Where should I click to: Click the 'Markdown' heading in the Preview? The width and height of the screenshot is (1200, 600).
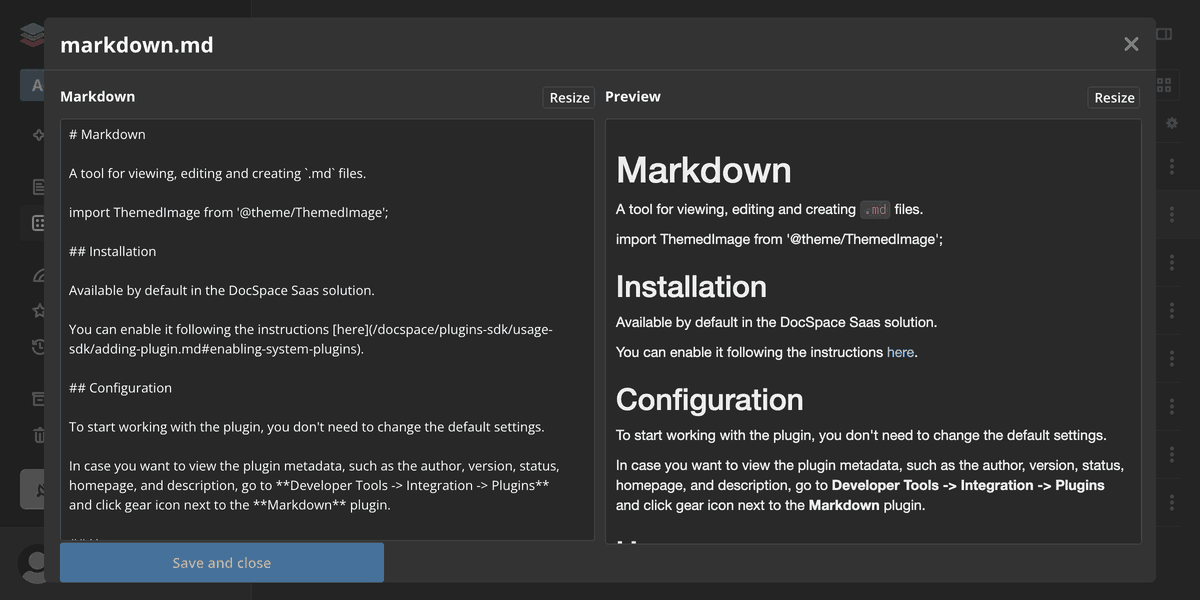click(704, 170)
